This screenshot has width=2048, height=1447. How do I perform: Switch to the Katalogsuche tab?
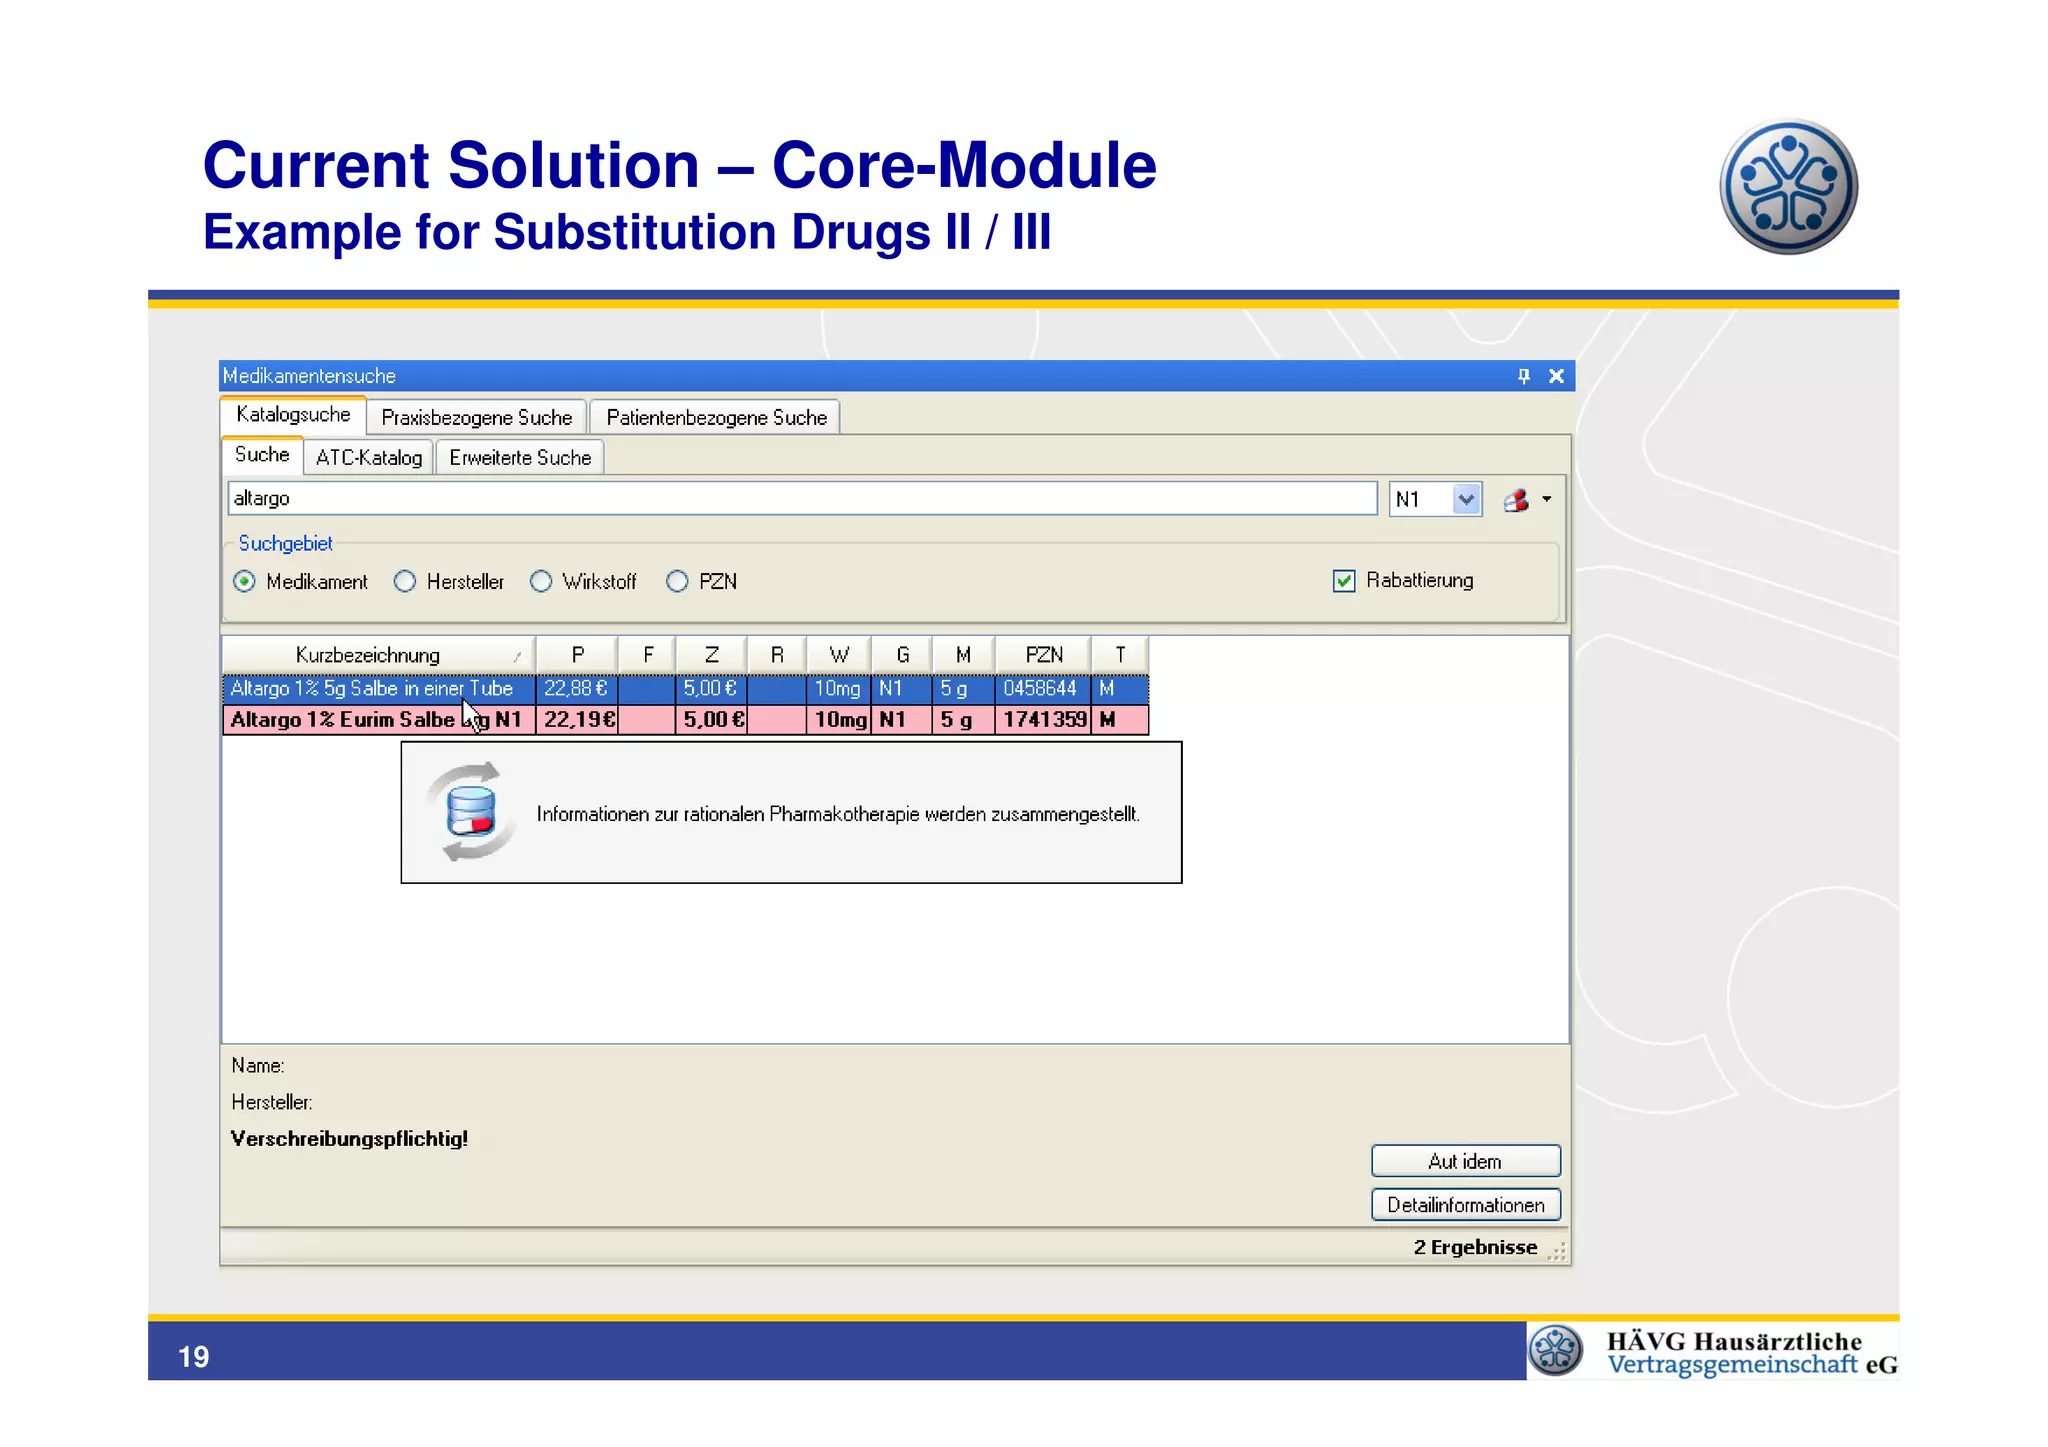tap(293, 415)
